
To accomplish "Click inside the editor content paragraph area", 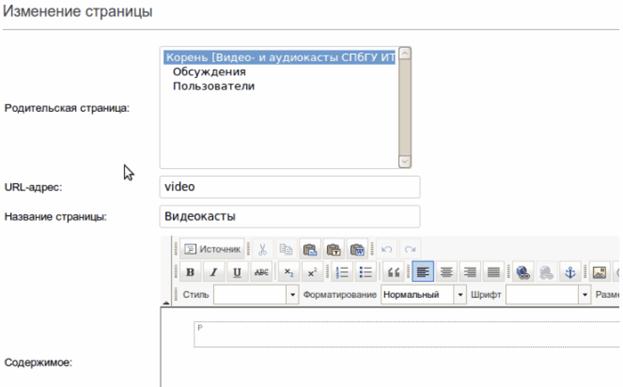I will pyautogui.click(x=407, y=334).
